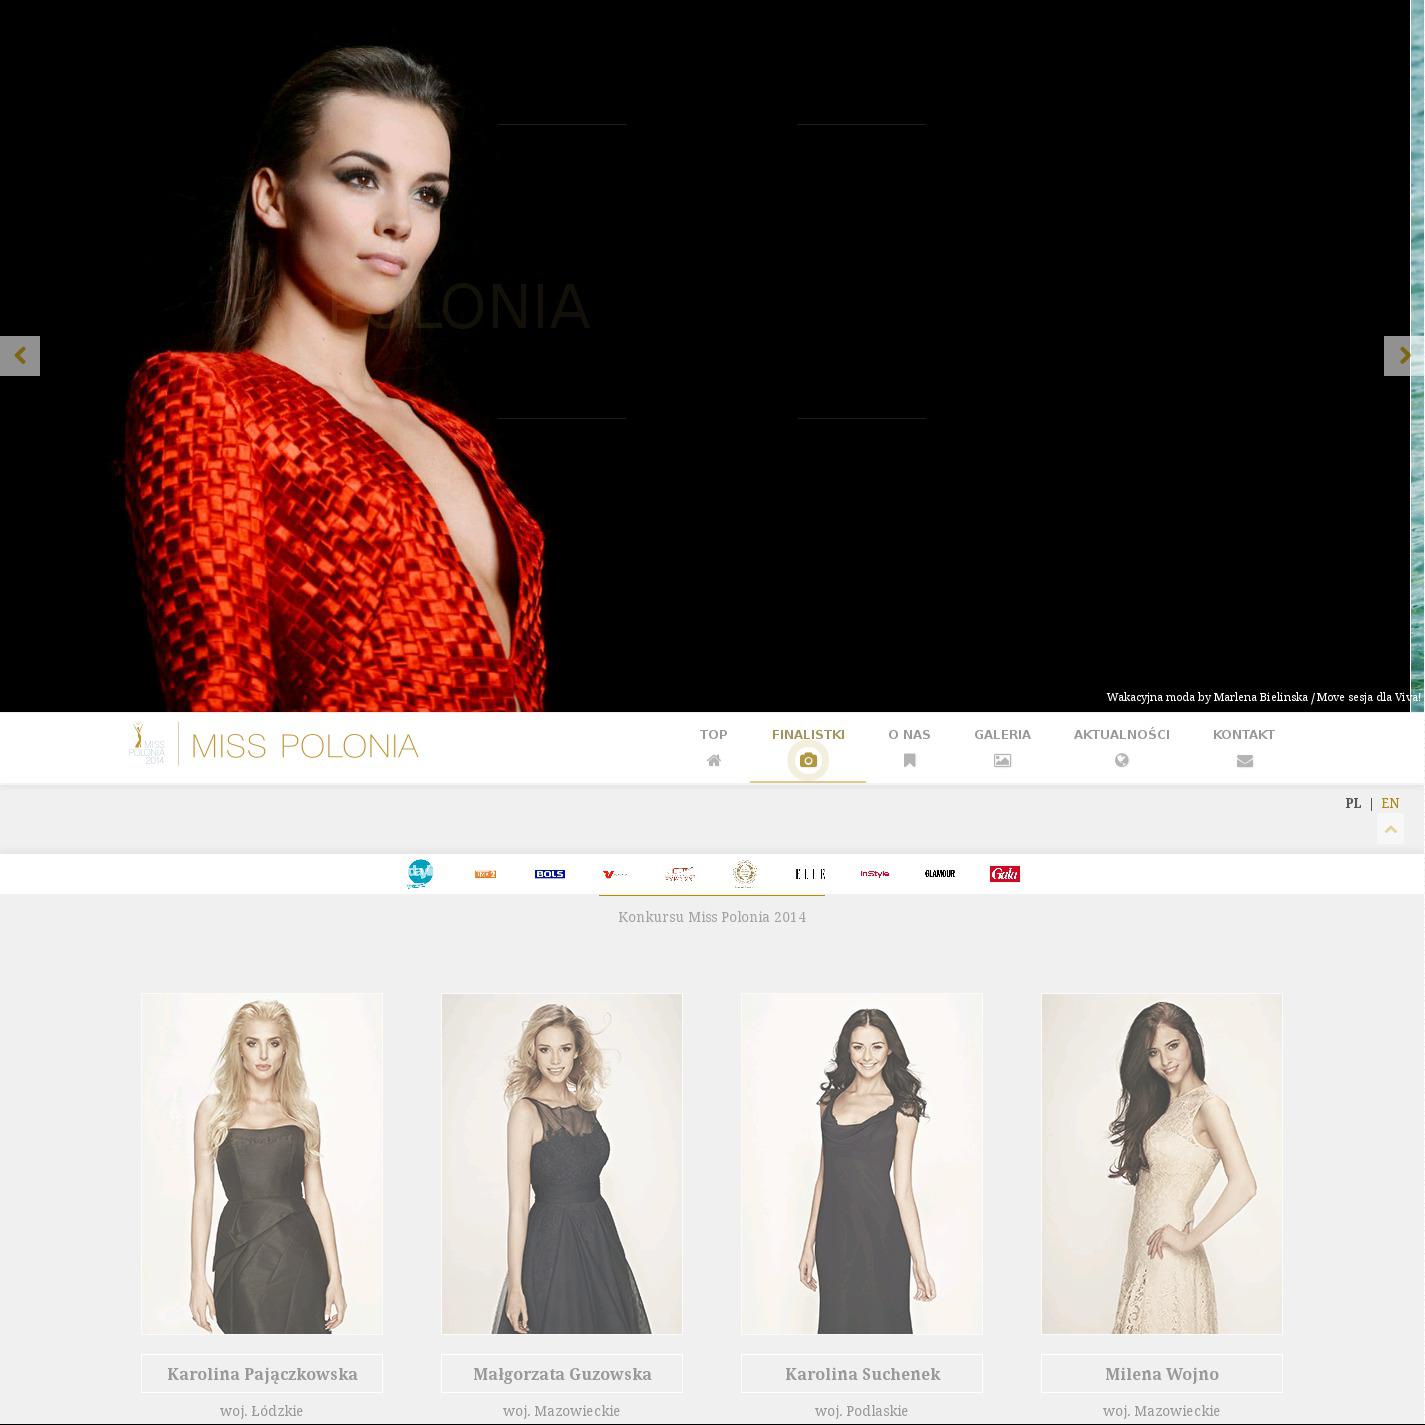This screenshot has height=1425, width=1425.
Task: Click the globe icon under Aktualności
Action: (x=1121, y=761)
